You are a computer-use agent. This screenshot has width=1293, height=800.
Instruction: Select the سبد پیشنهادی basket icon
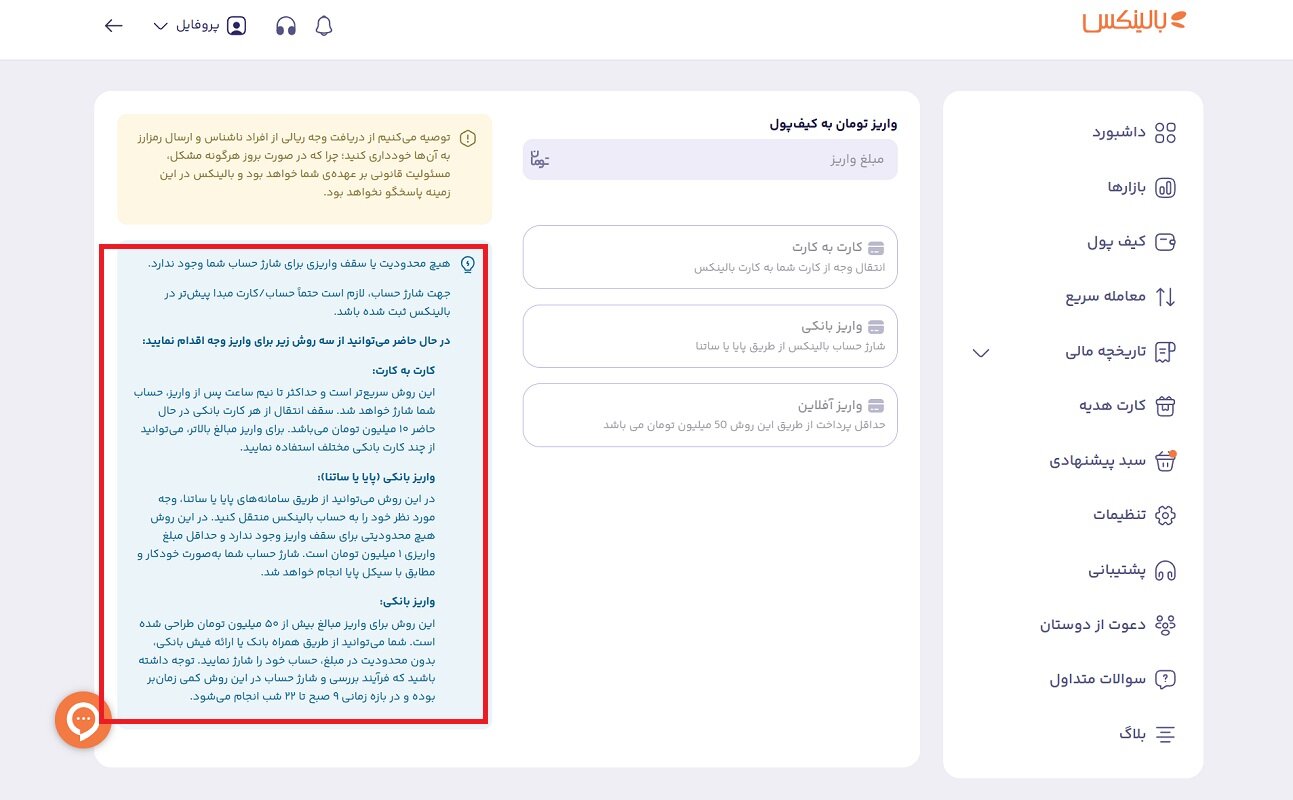(x=1163, y=461)
